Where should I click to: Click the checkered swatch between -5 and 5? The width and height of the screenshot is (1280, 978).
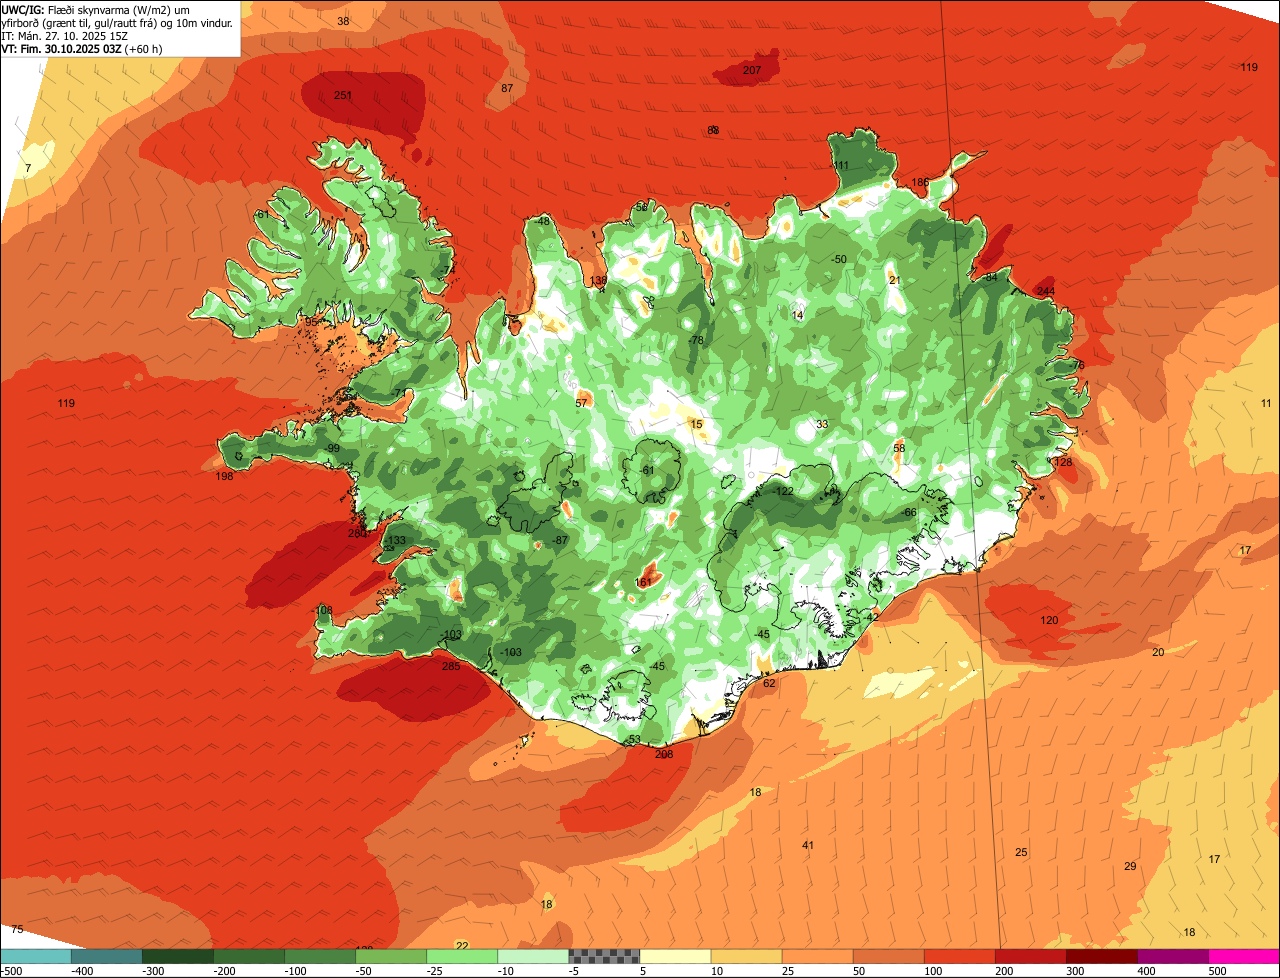(x=604, y=957)
